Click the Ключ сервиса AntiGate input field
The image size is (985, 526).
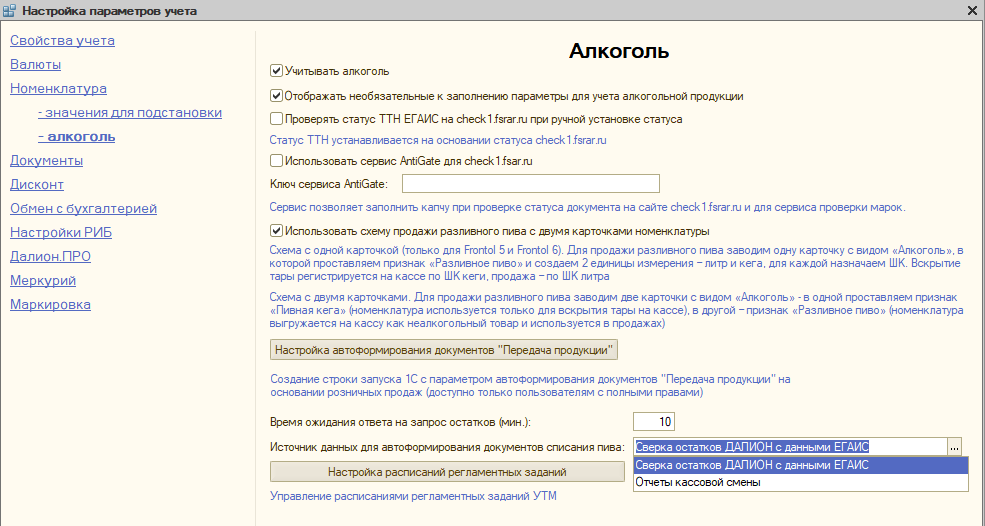[x=531, y=184]
